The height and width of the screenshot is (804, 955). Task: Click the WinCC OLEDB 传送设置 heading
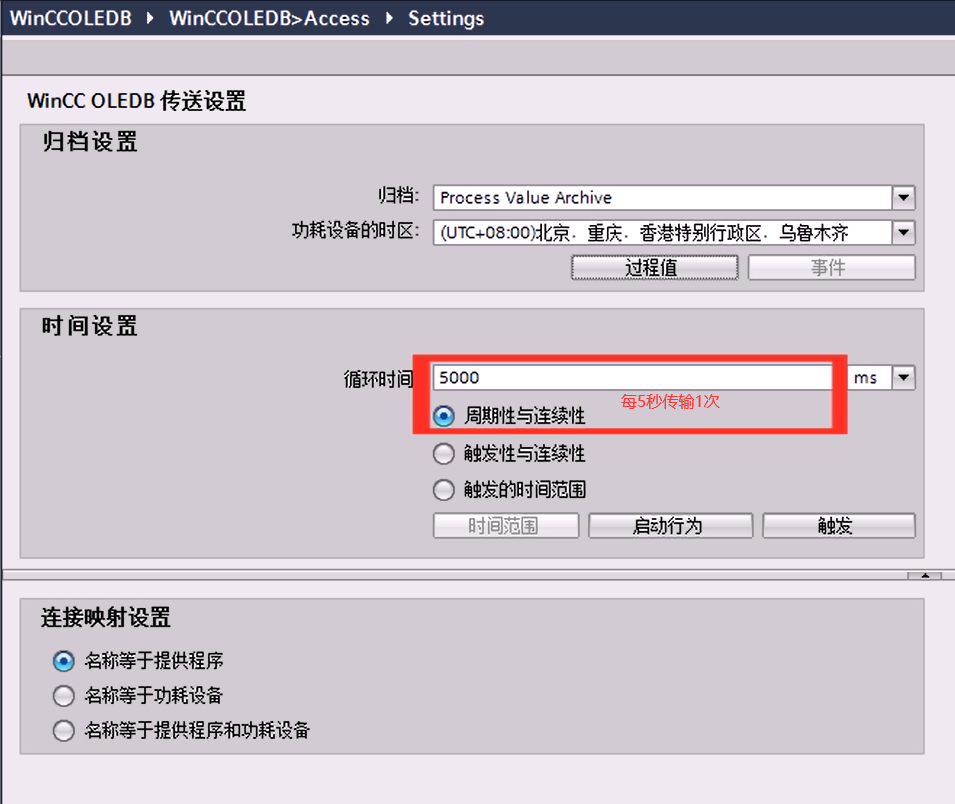click(x=136, y=101)
